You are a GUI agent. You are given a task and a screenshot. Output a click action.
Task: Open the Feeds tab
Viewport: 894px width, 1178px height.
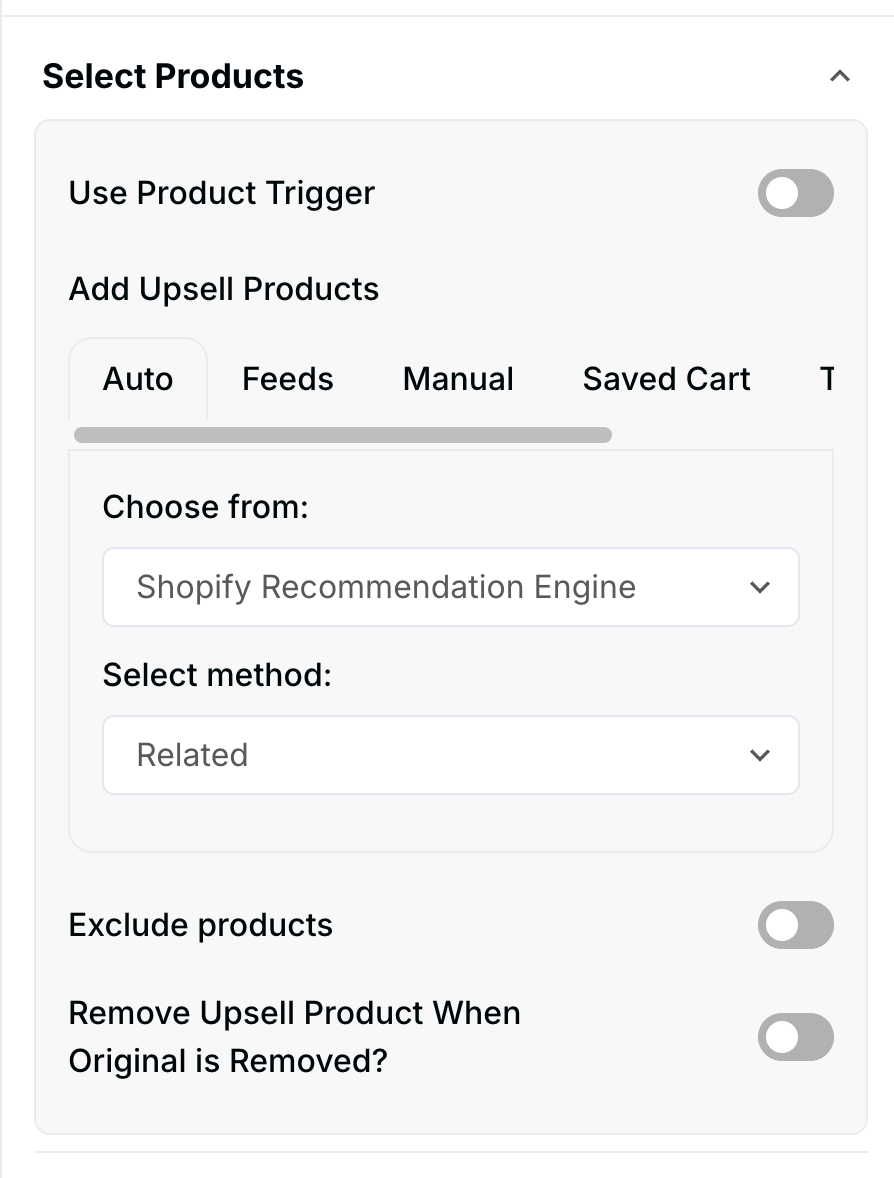coord(288,379)
